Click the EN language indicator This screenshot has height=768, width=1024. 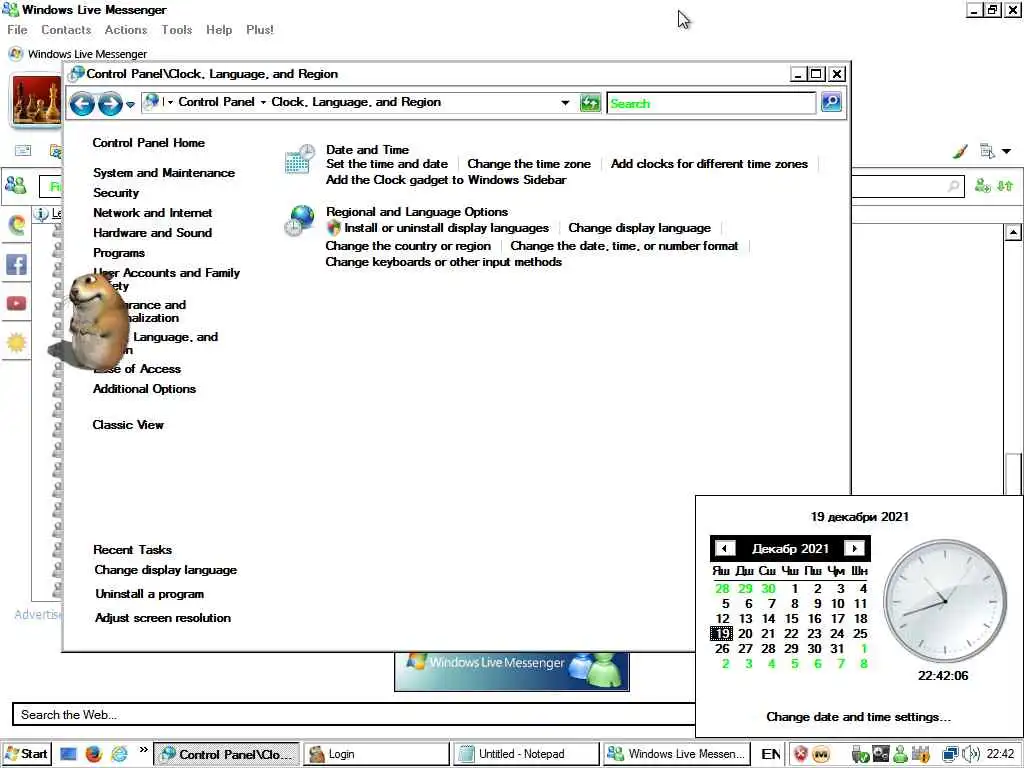point(771,754)
